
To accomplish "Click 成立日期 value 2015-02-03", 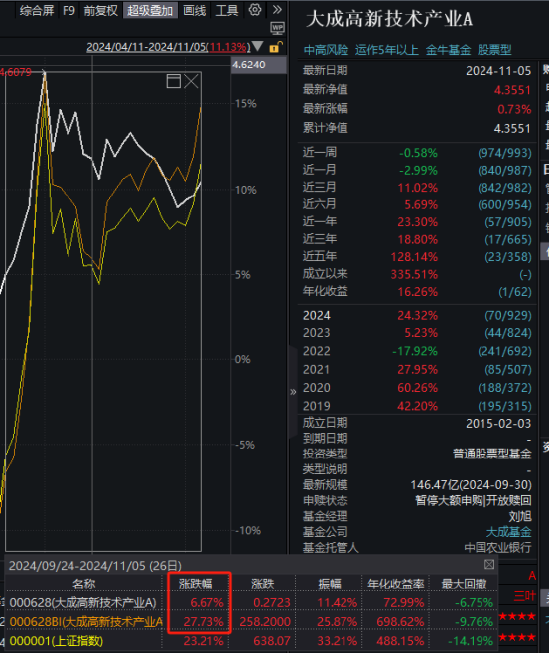I will (x=499, y=424).
